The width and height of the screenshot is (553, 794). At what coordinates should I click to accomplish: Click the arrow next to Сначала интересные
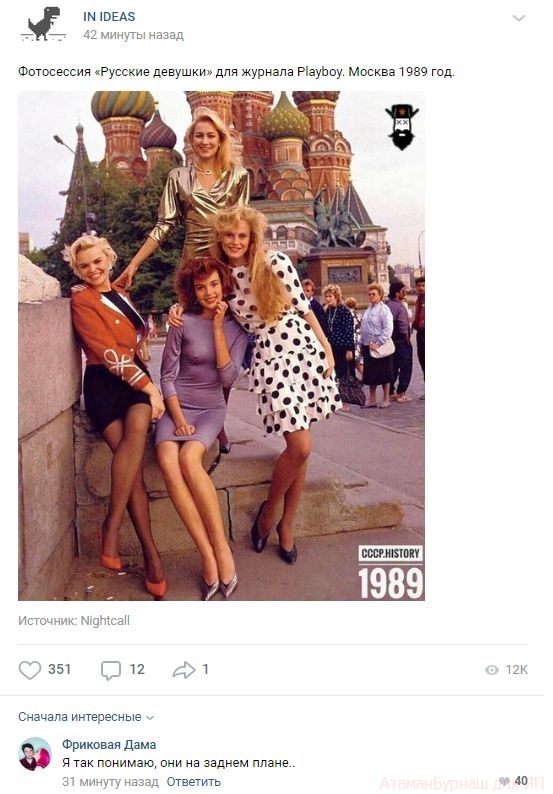[149, 718]
